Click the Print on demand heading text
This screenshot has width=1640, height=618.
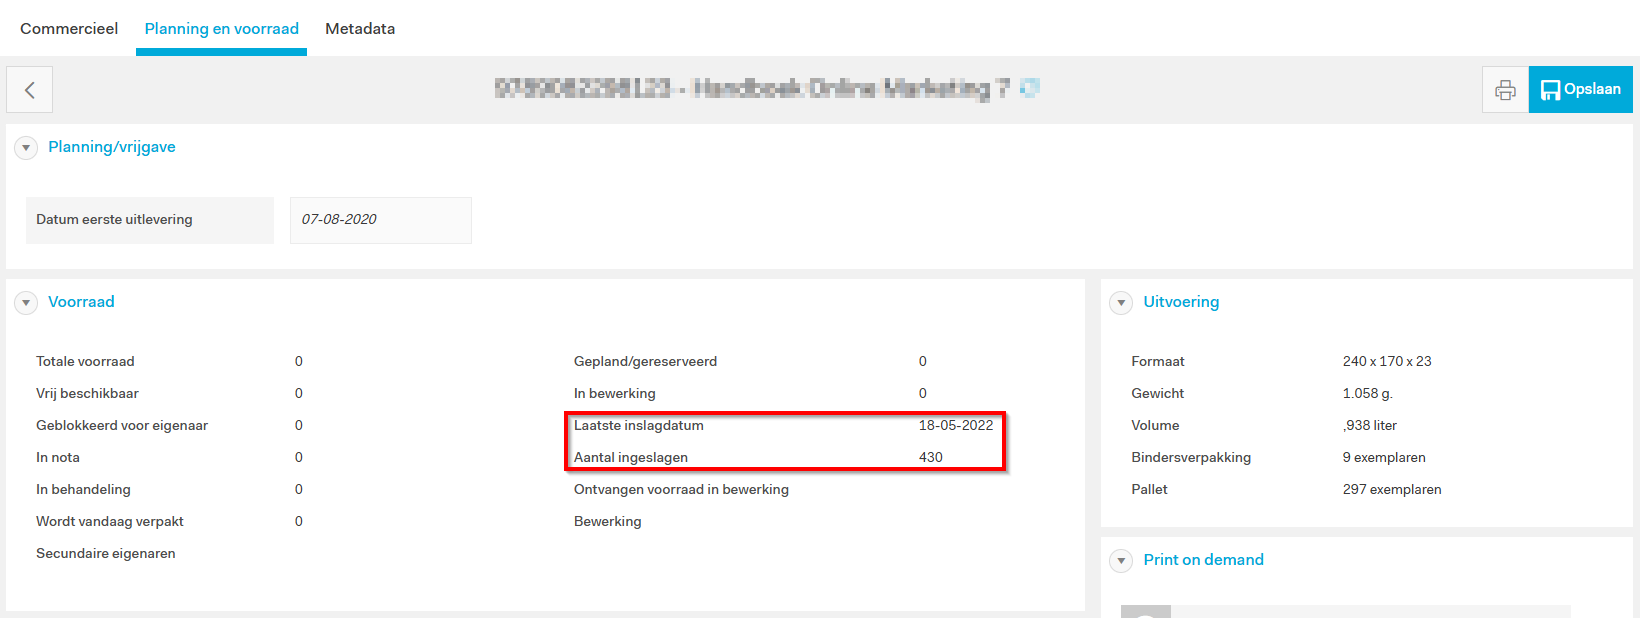click(1203, 560)
